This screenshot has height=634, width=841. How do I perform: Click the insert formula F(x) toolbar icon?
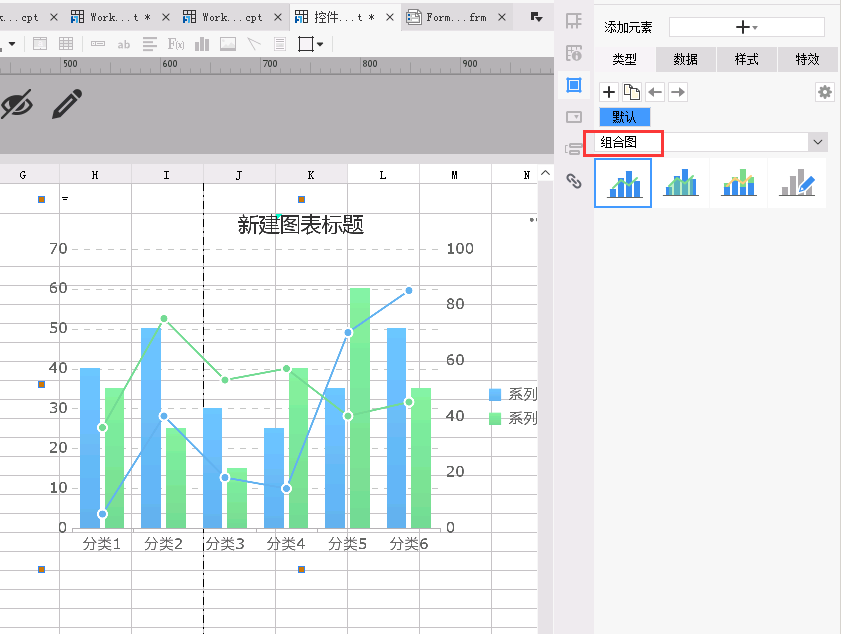pos(176,44)
